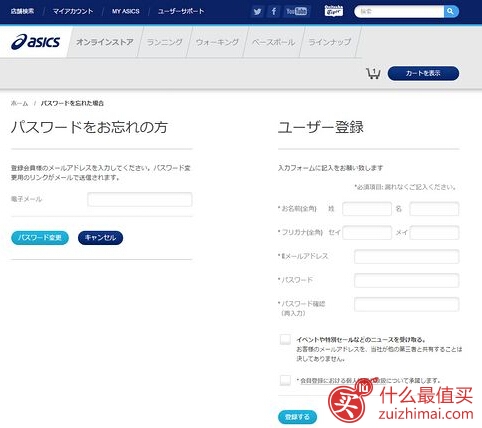Focus the 名 name field

point(434,209)
